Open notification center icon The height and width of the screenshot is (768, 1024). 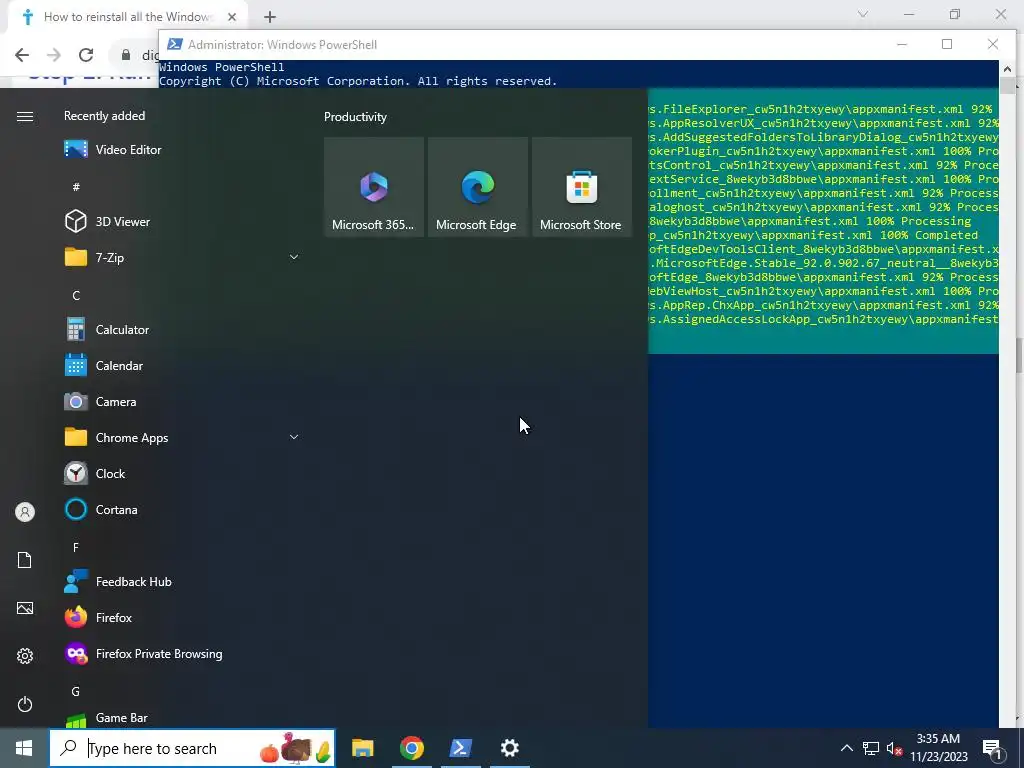point(992,748)
